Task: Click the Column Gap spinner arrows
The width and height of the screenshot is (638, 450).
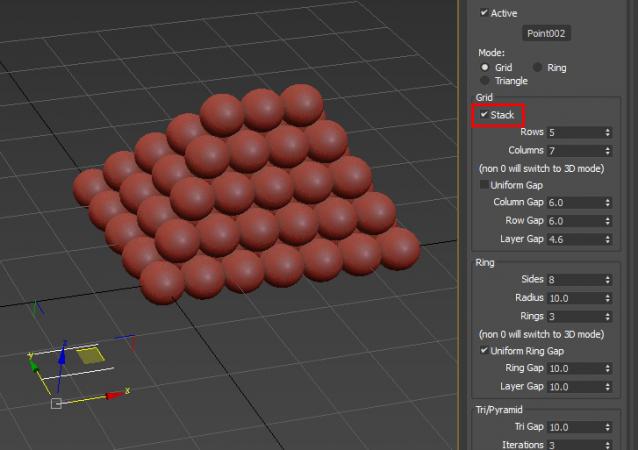Action: click(607, 202)
